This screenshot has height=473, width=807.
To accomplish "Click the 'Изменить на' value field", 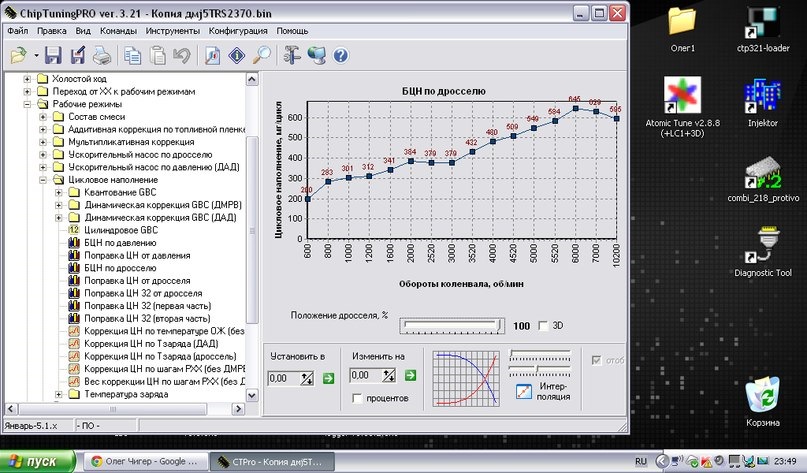I will click(365, 375).
